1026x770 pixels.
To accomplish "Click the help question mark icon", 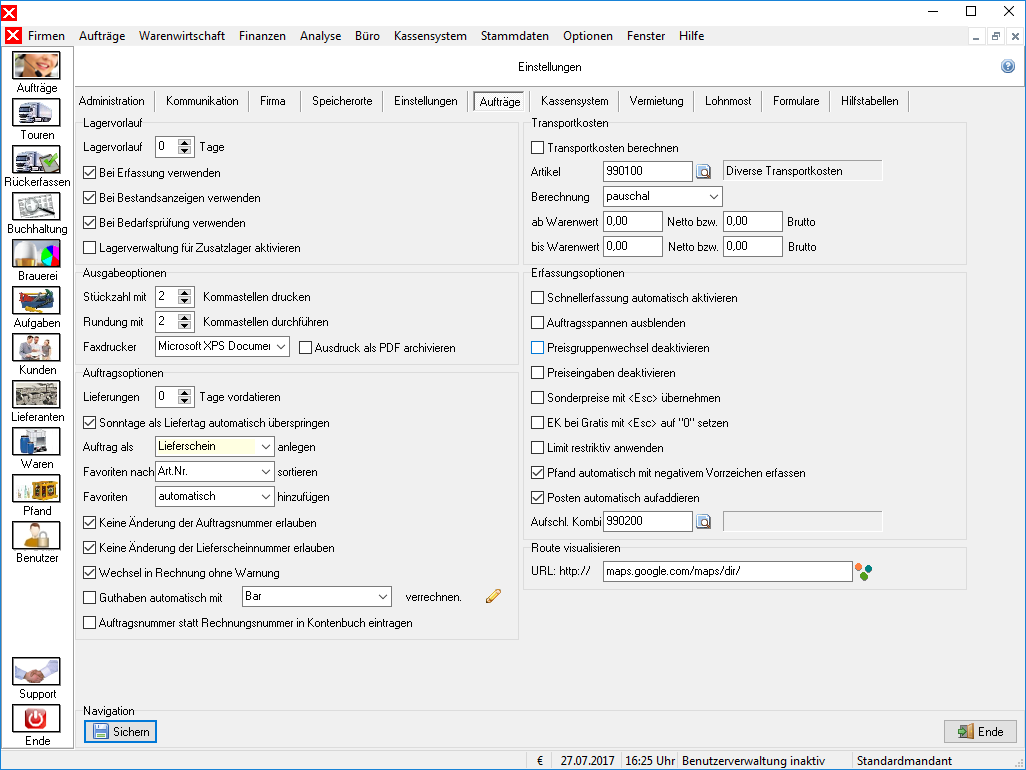I will (1008, 66).
